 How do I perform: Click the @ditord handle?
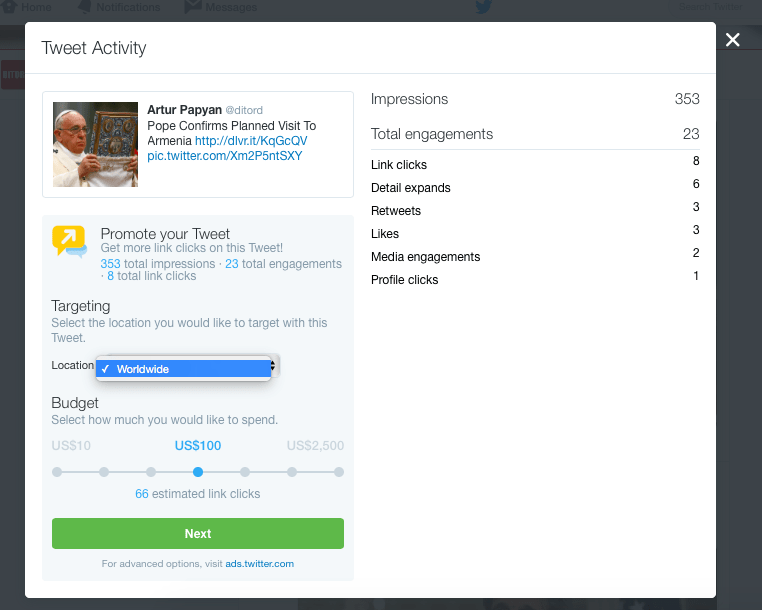pyautogui.click(x=244, y=110)
